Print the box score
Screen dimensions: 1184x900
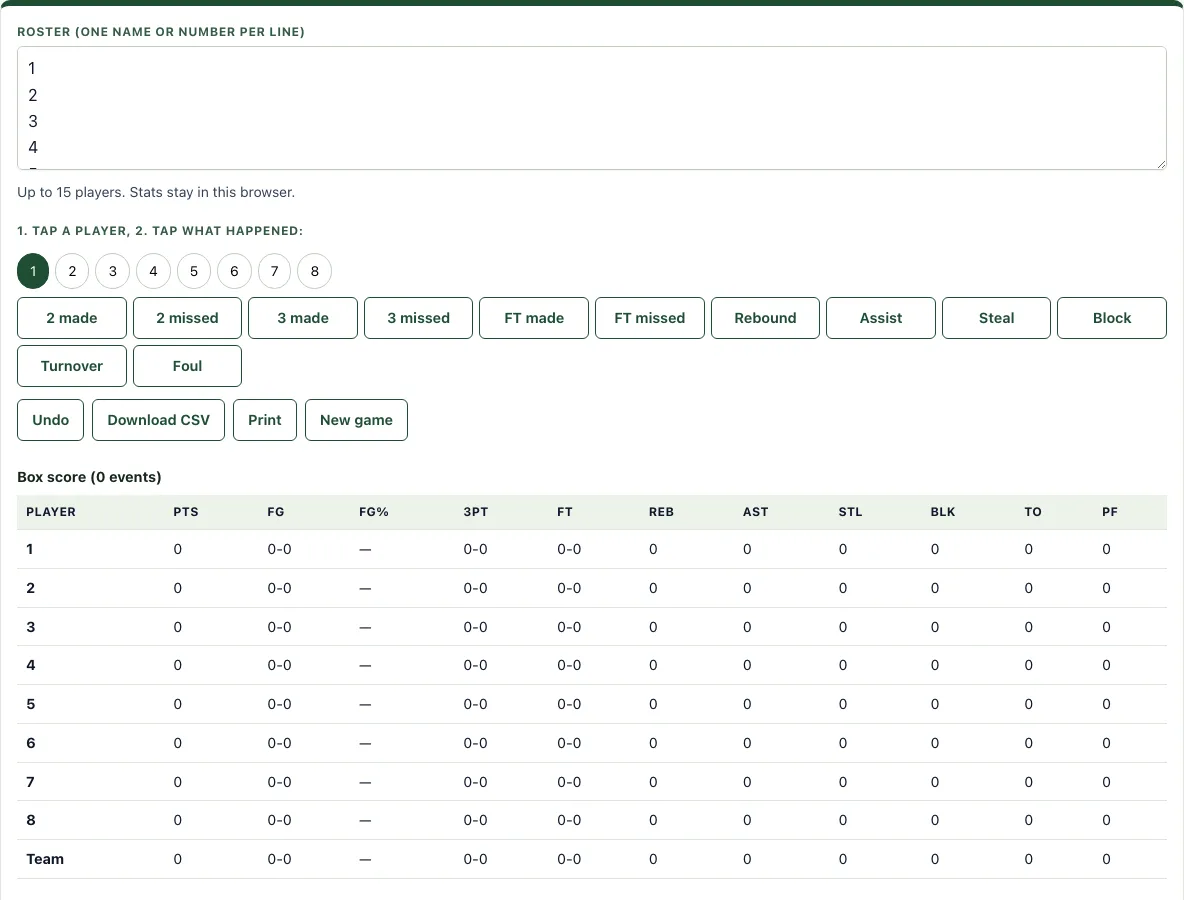264,420
